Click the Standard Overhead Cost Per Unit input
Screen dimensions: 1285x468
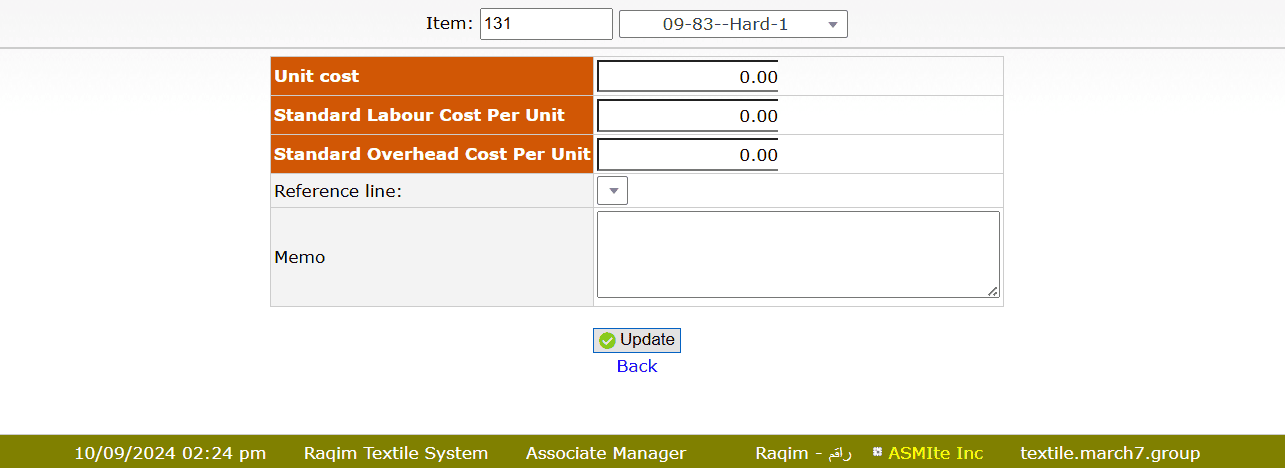[x=687, y=155]
